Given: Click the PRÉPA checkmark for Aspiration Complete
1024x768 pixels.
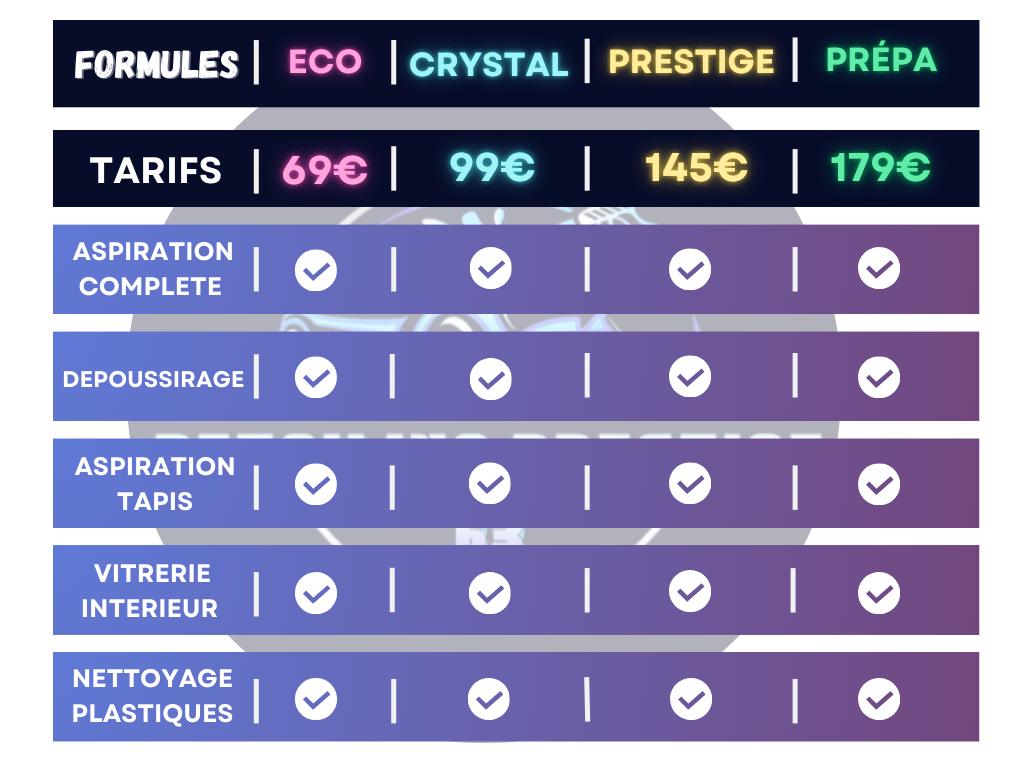Looking at the screenshot, I should click(x=879, y=268).
